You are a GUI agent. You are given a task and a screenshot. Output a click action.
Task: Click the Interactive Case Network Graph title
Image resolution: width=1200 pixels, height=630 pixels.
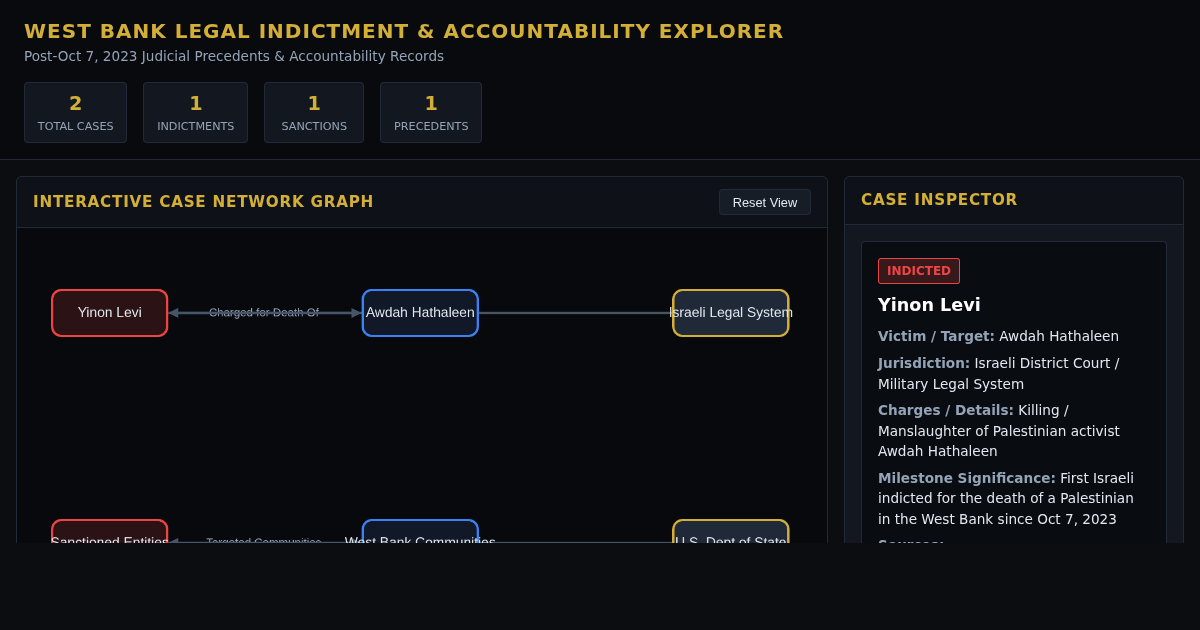click(203, 202)
